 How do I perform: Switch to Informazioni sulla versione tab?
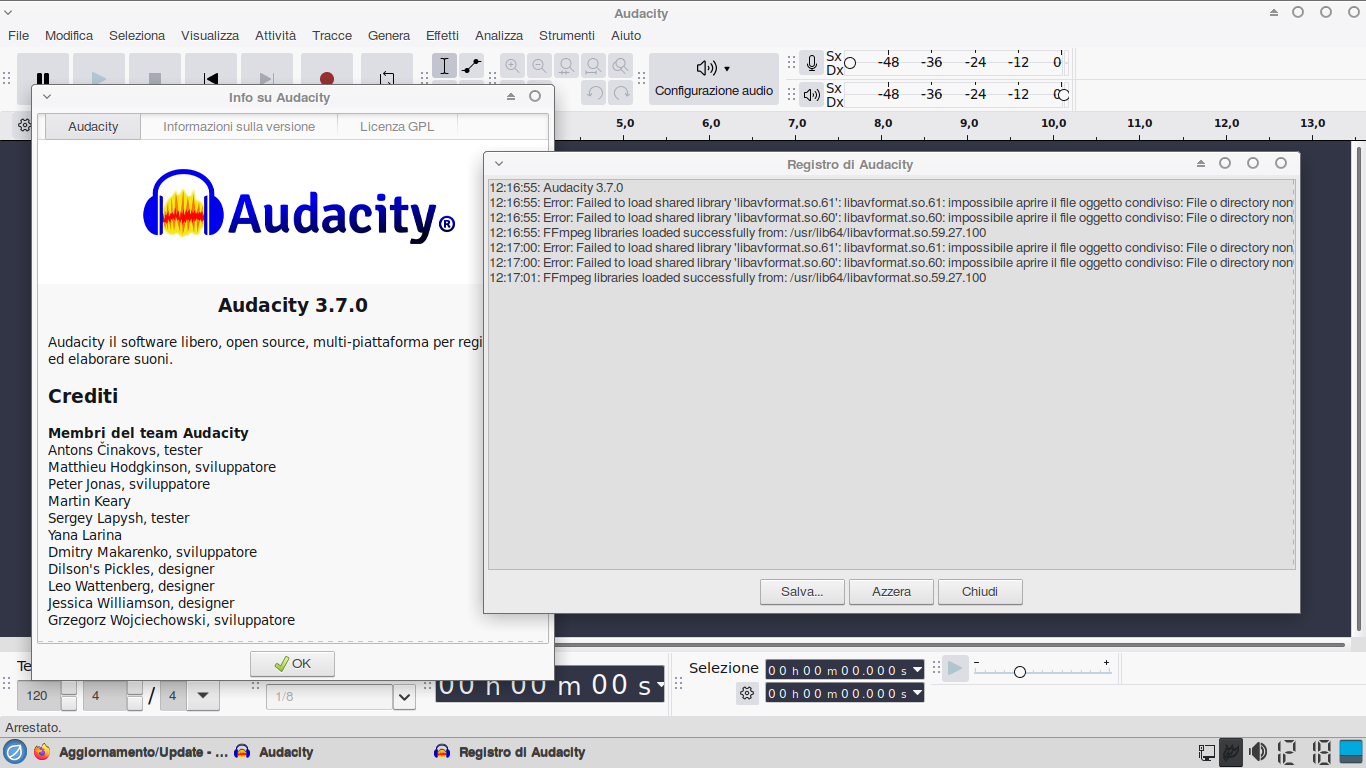coord(239,127)
